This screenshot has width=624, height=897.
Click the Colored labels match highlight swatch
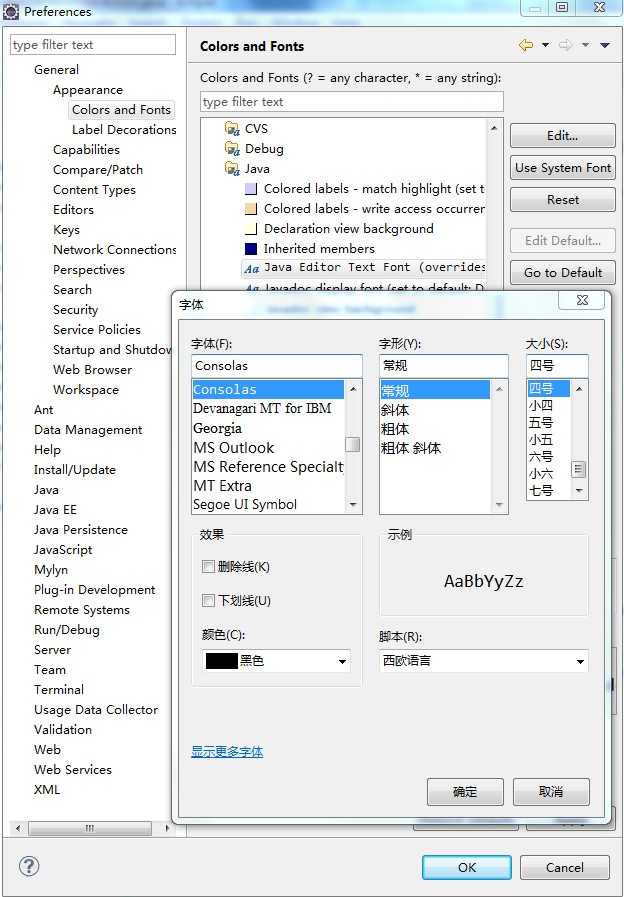(x=251, y=189)
